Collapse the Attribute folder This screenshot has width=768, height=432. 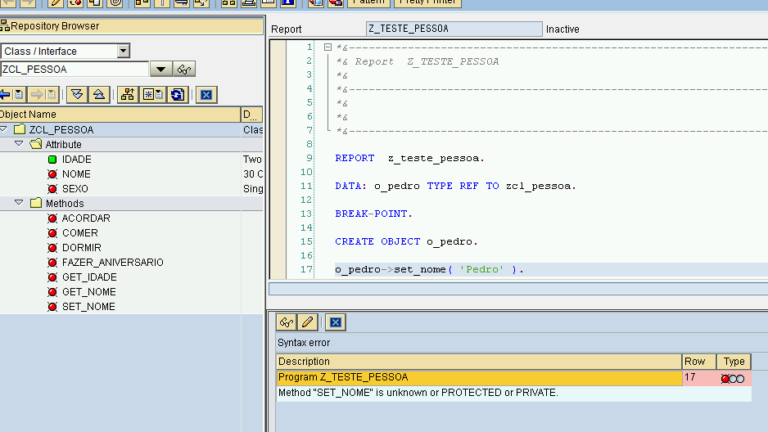pos(18,144)
